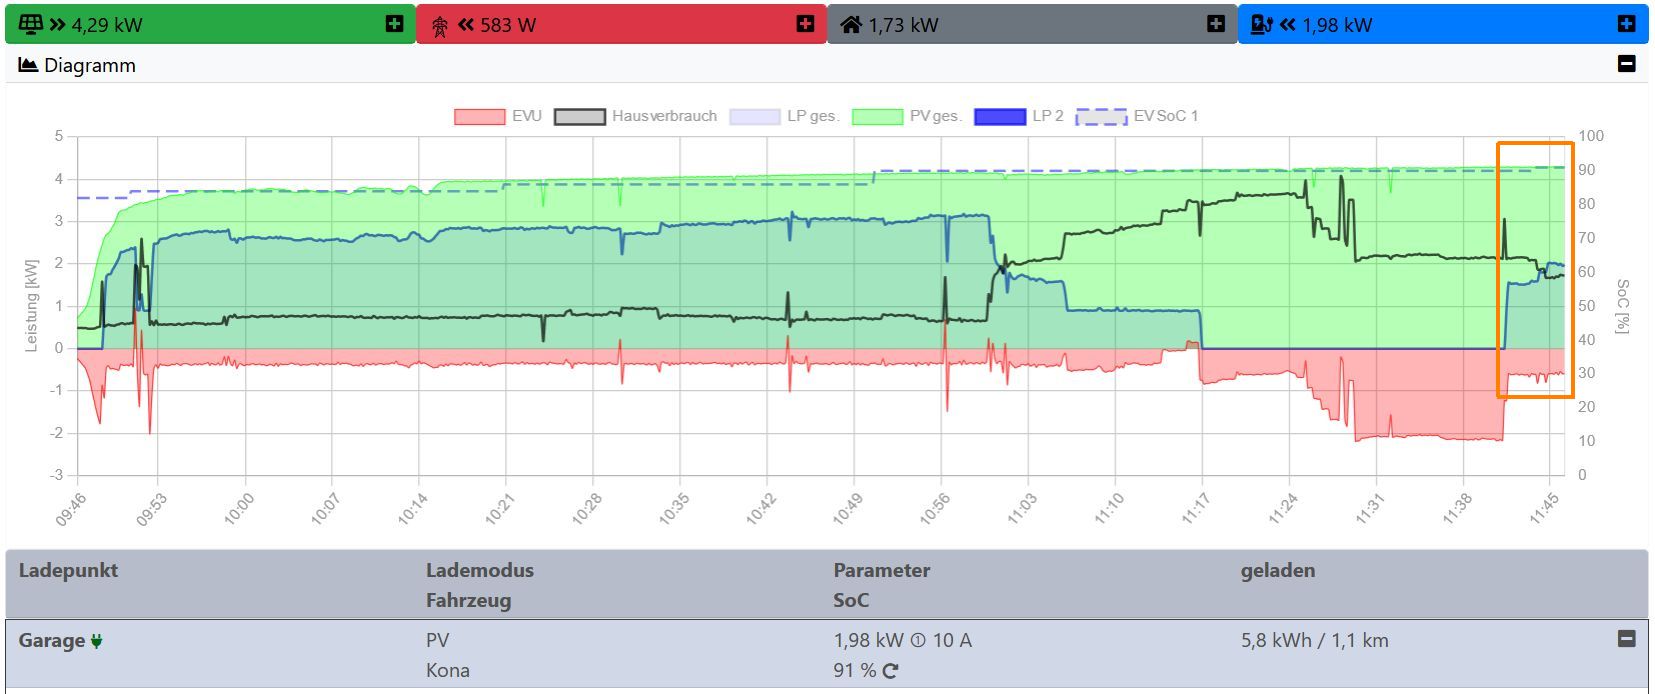Click the Kona vehicle name

coord(447,670)
